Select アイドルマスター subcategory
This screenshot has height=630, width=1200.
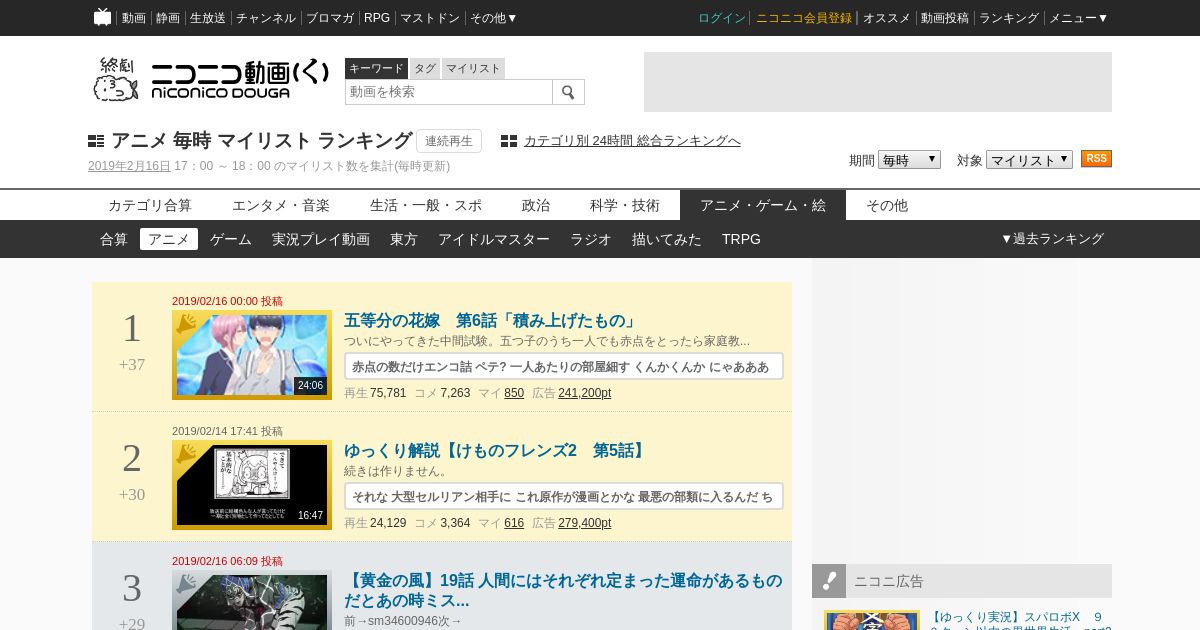[x=494, y=239]
